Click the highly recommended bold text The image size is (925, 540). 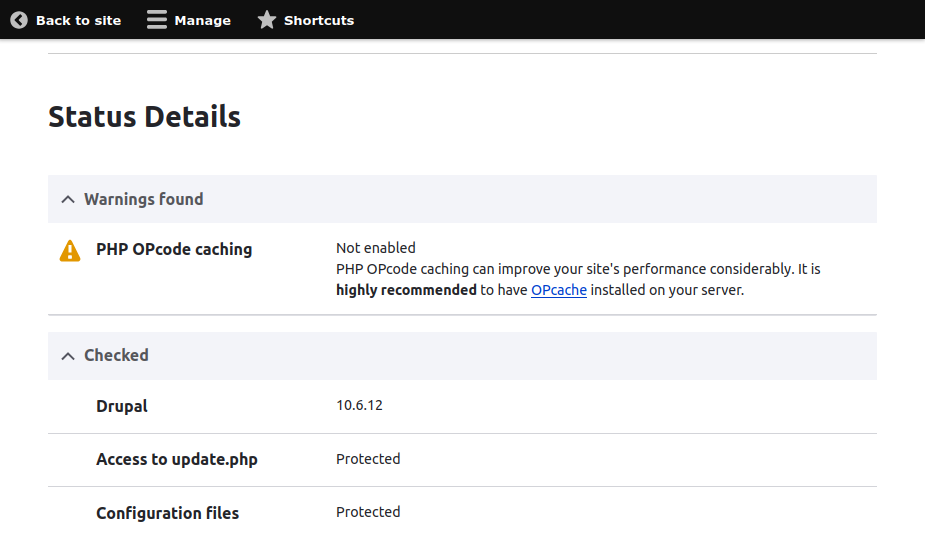[x=406, y=290]
